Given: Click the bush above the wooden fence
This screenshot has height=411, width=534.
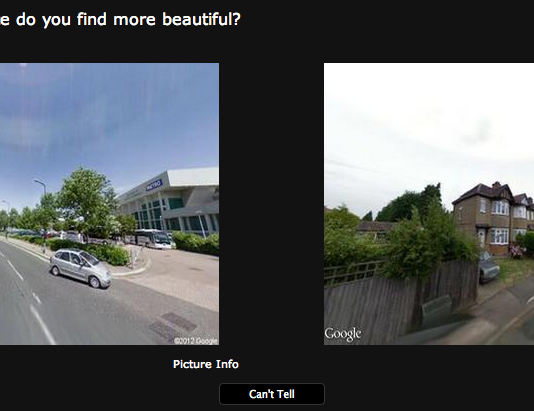Looking at the screenshot, I should pyautogui.click(x=430, y=240).
